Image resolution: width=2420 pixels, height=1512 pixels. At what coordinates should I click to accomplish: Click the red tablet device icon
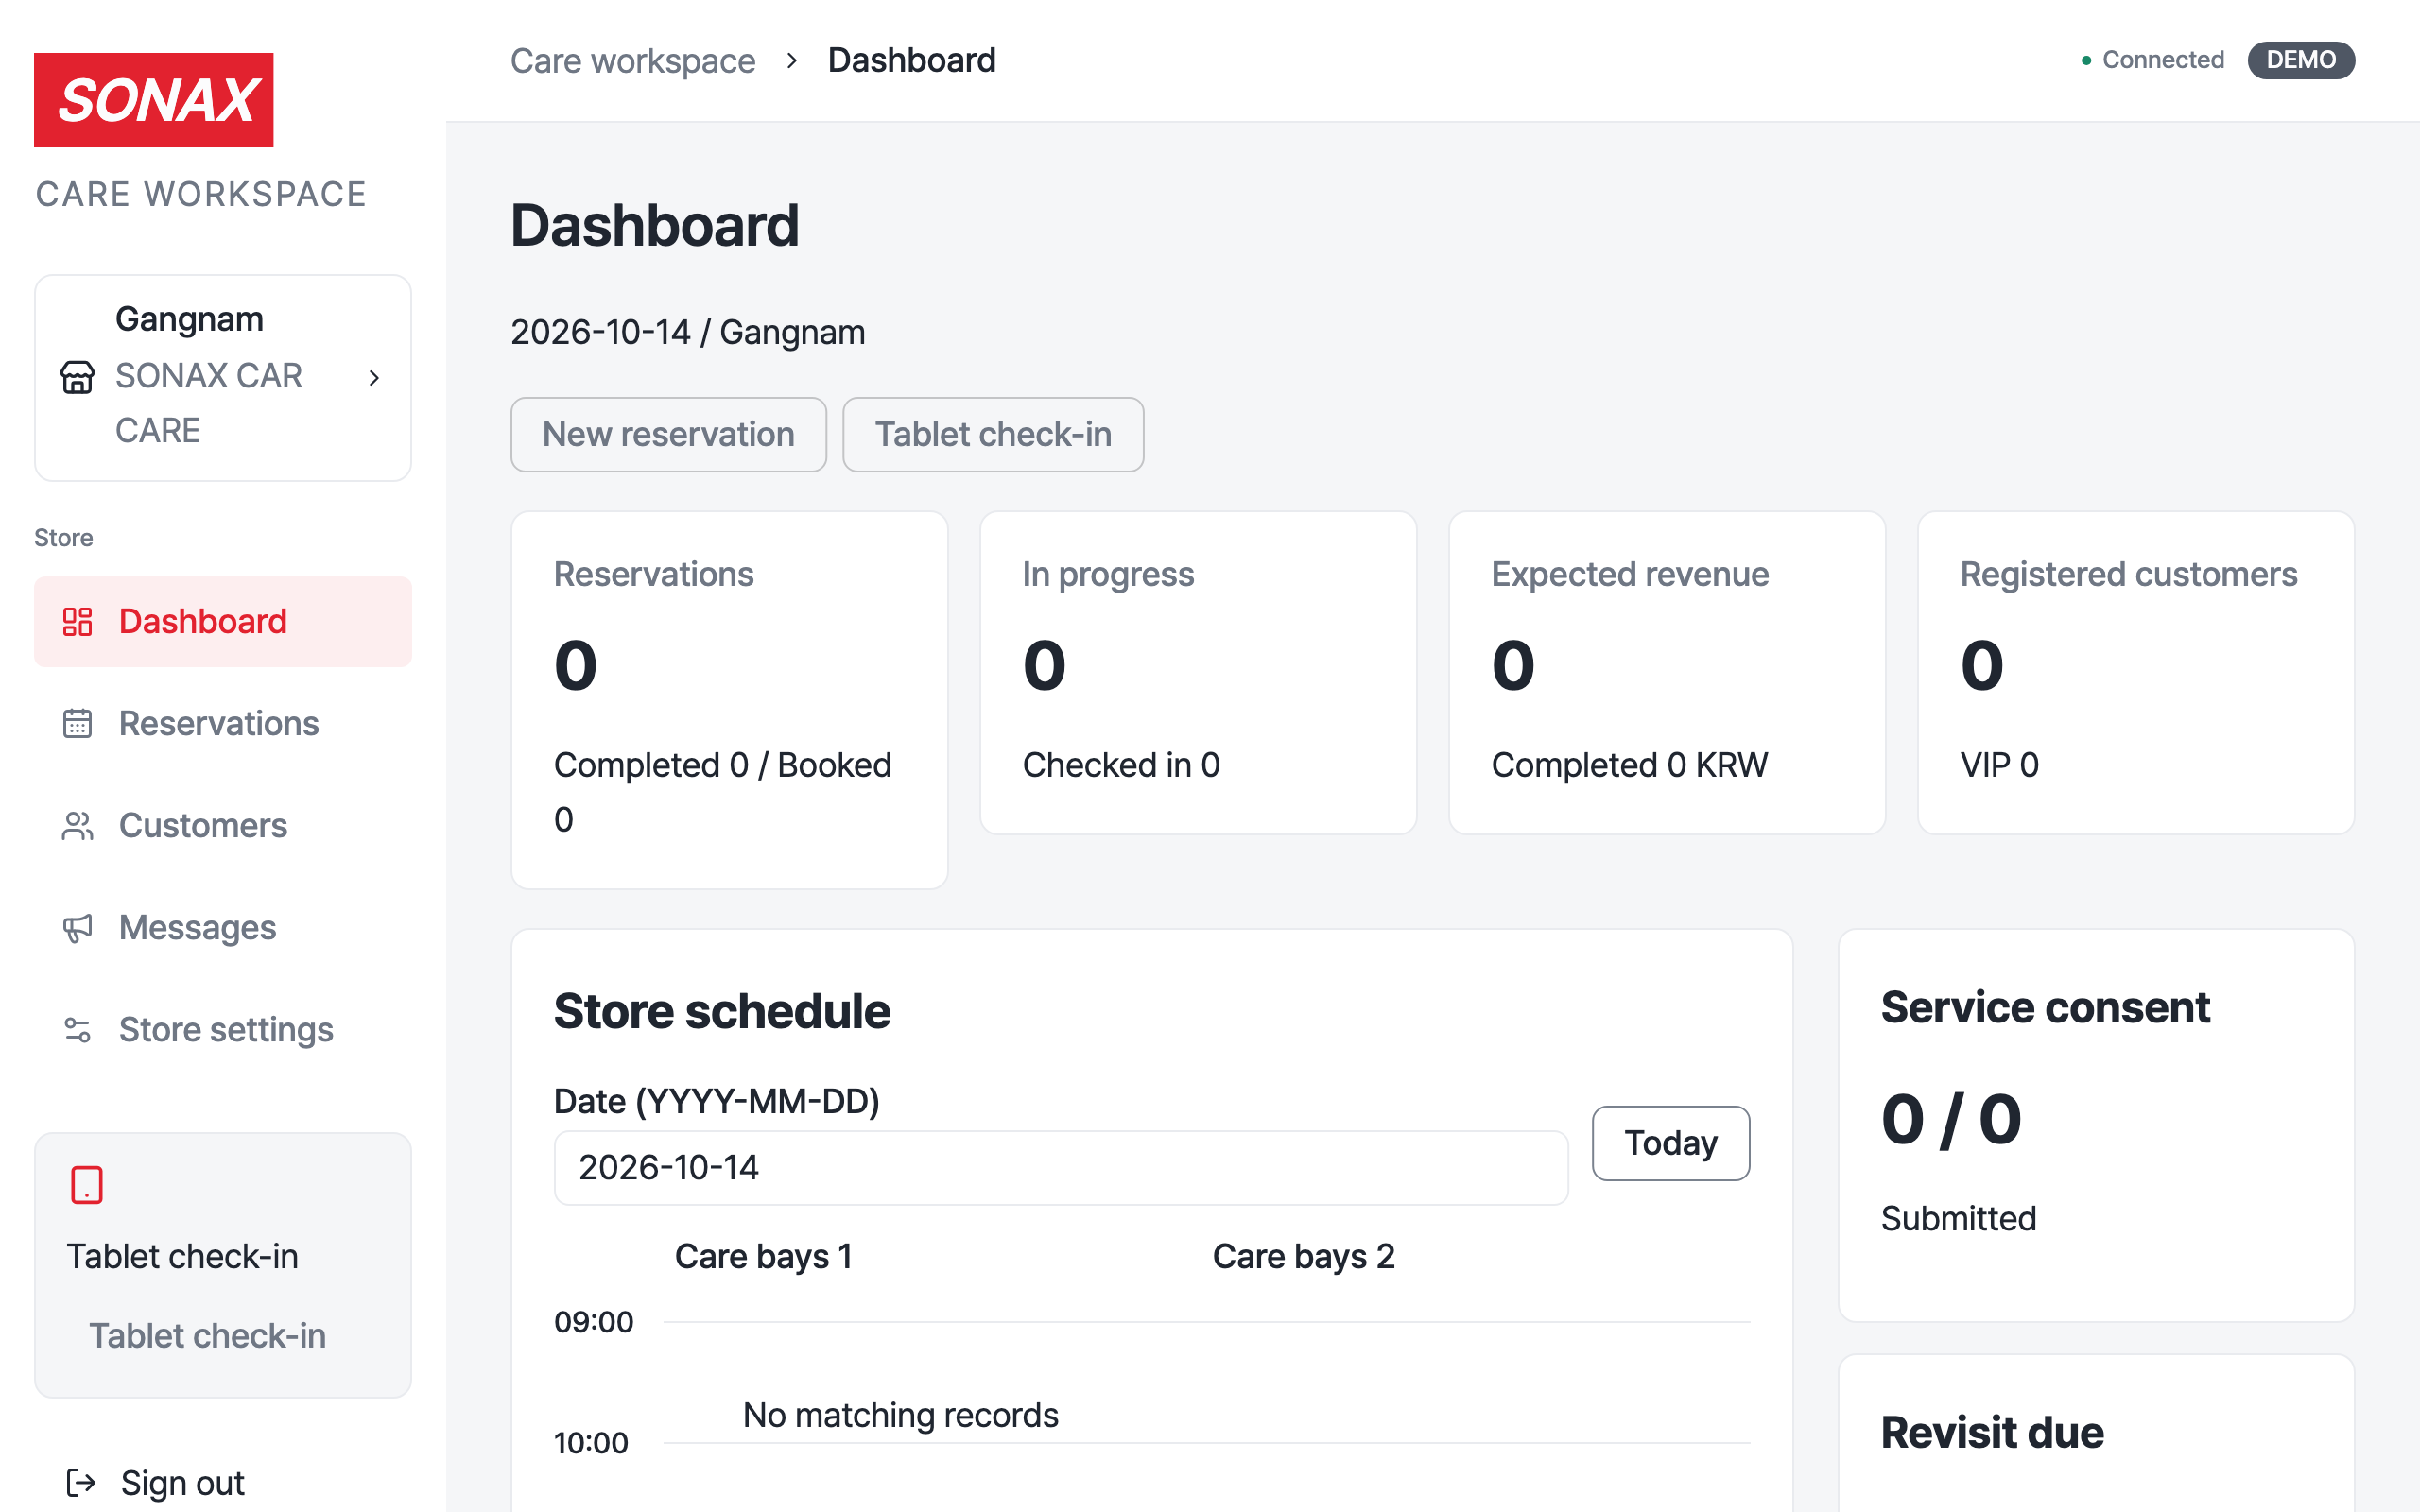click(87, 1185)
